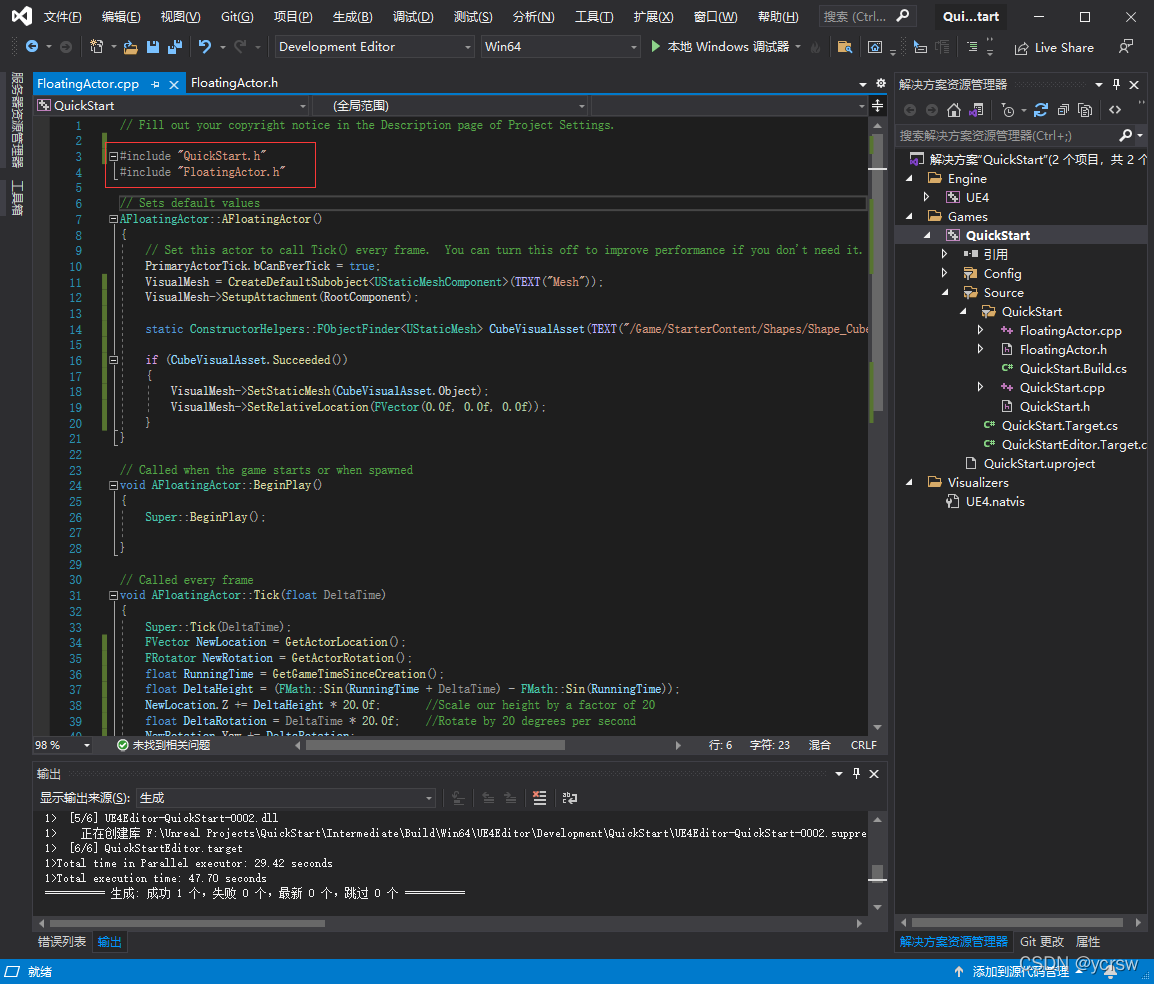Open the Git(G) menu

pos(237,17)
